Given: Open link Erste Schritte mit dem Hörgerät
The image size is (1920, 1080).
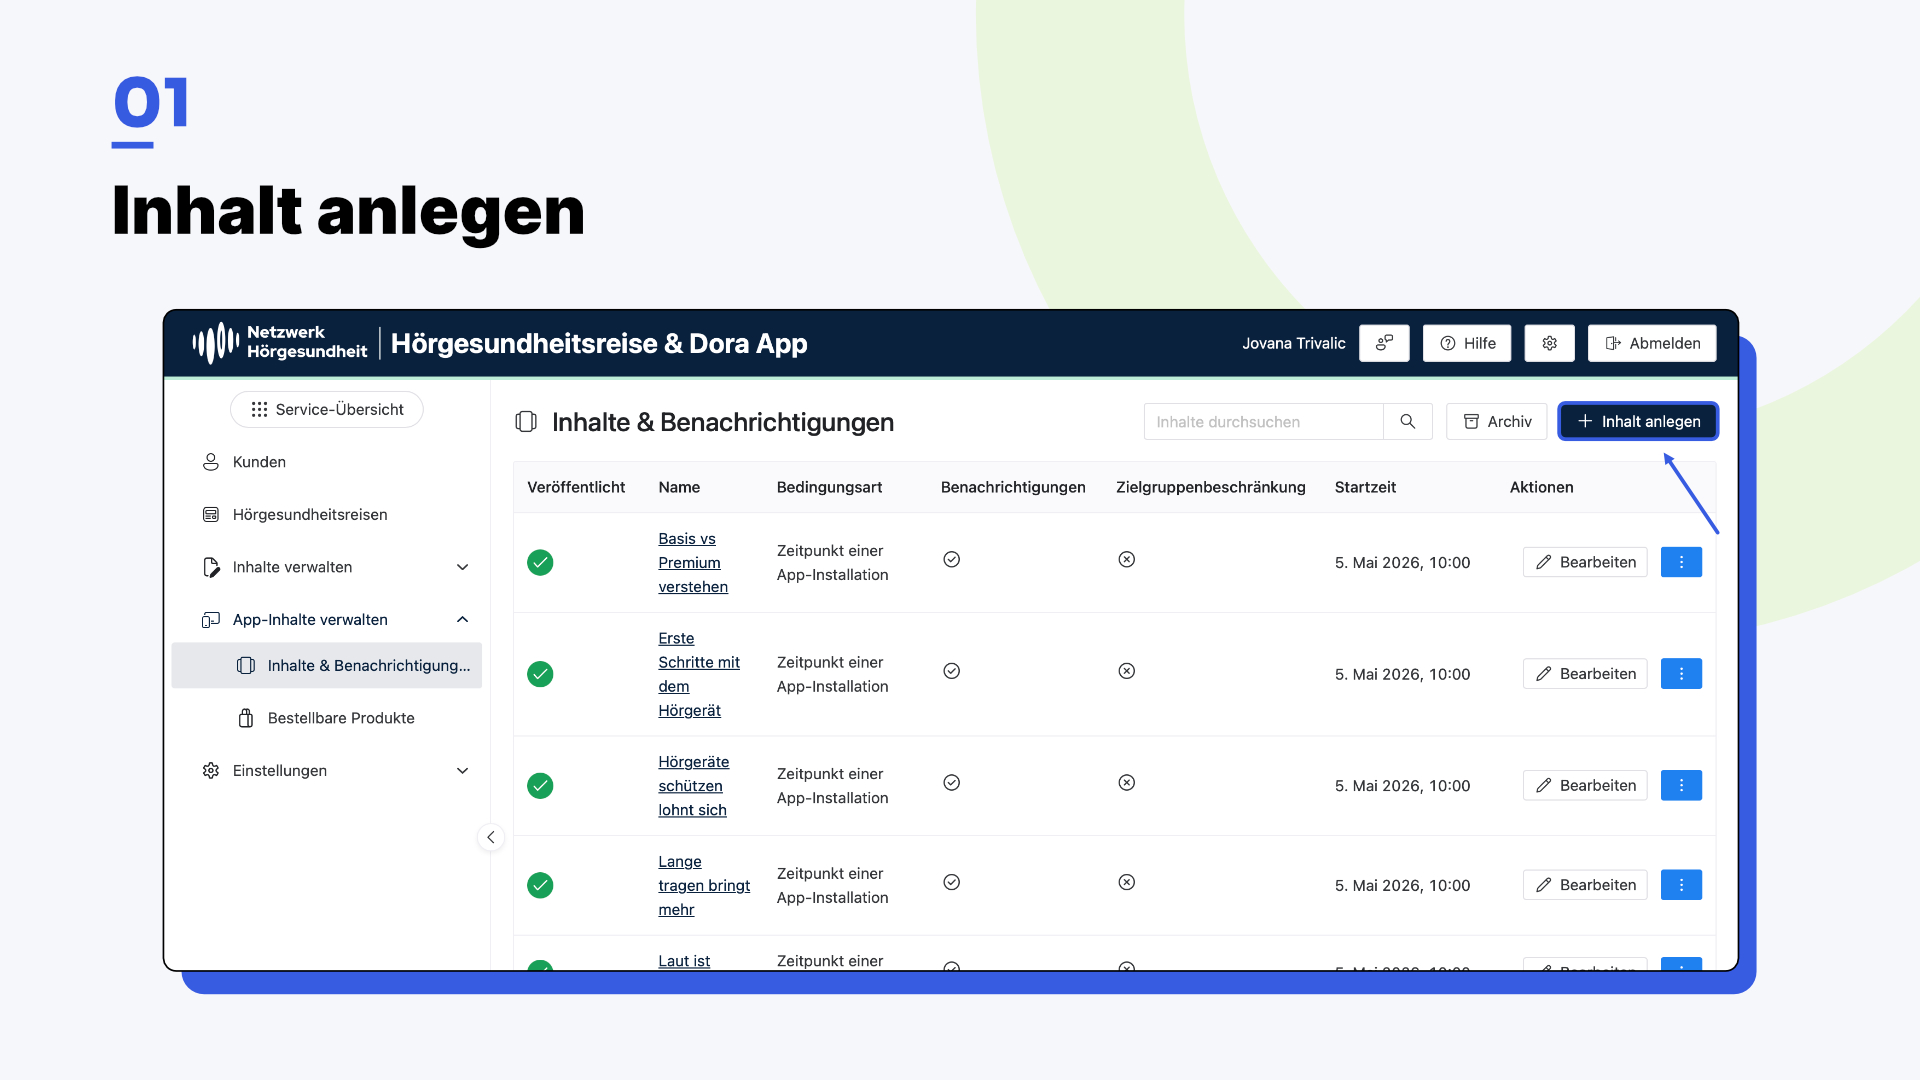Looking at the screenshot, I should click(x=699, y=674).
